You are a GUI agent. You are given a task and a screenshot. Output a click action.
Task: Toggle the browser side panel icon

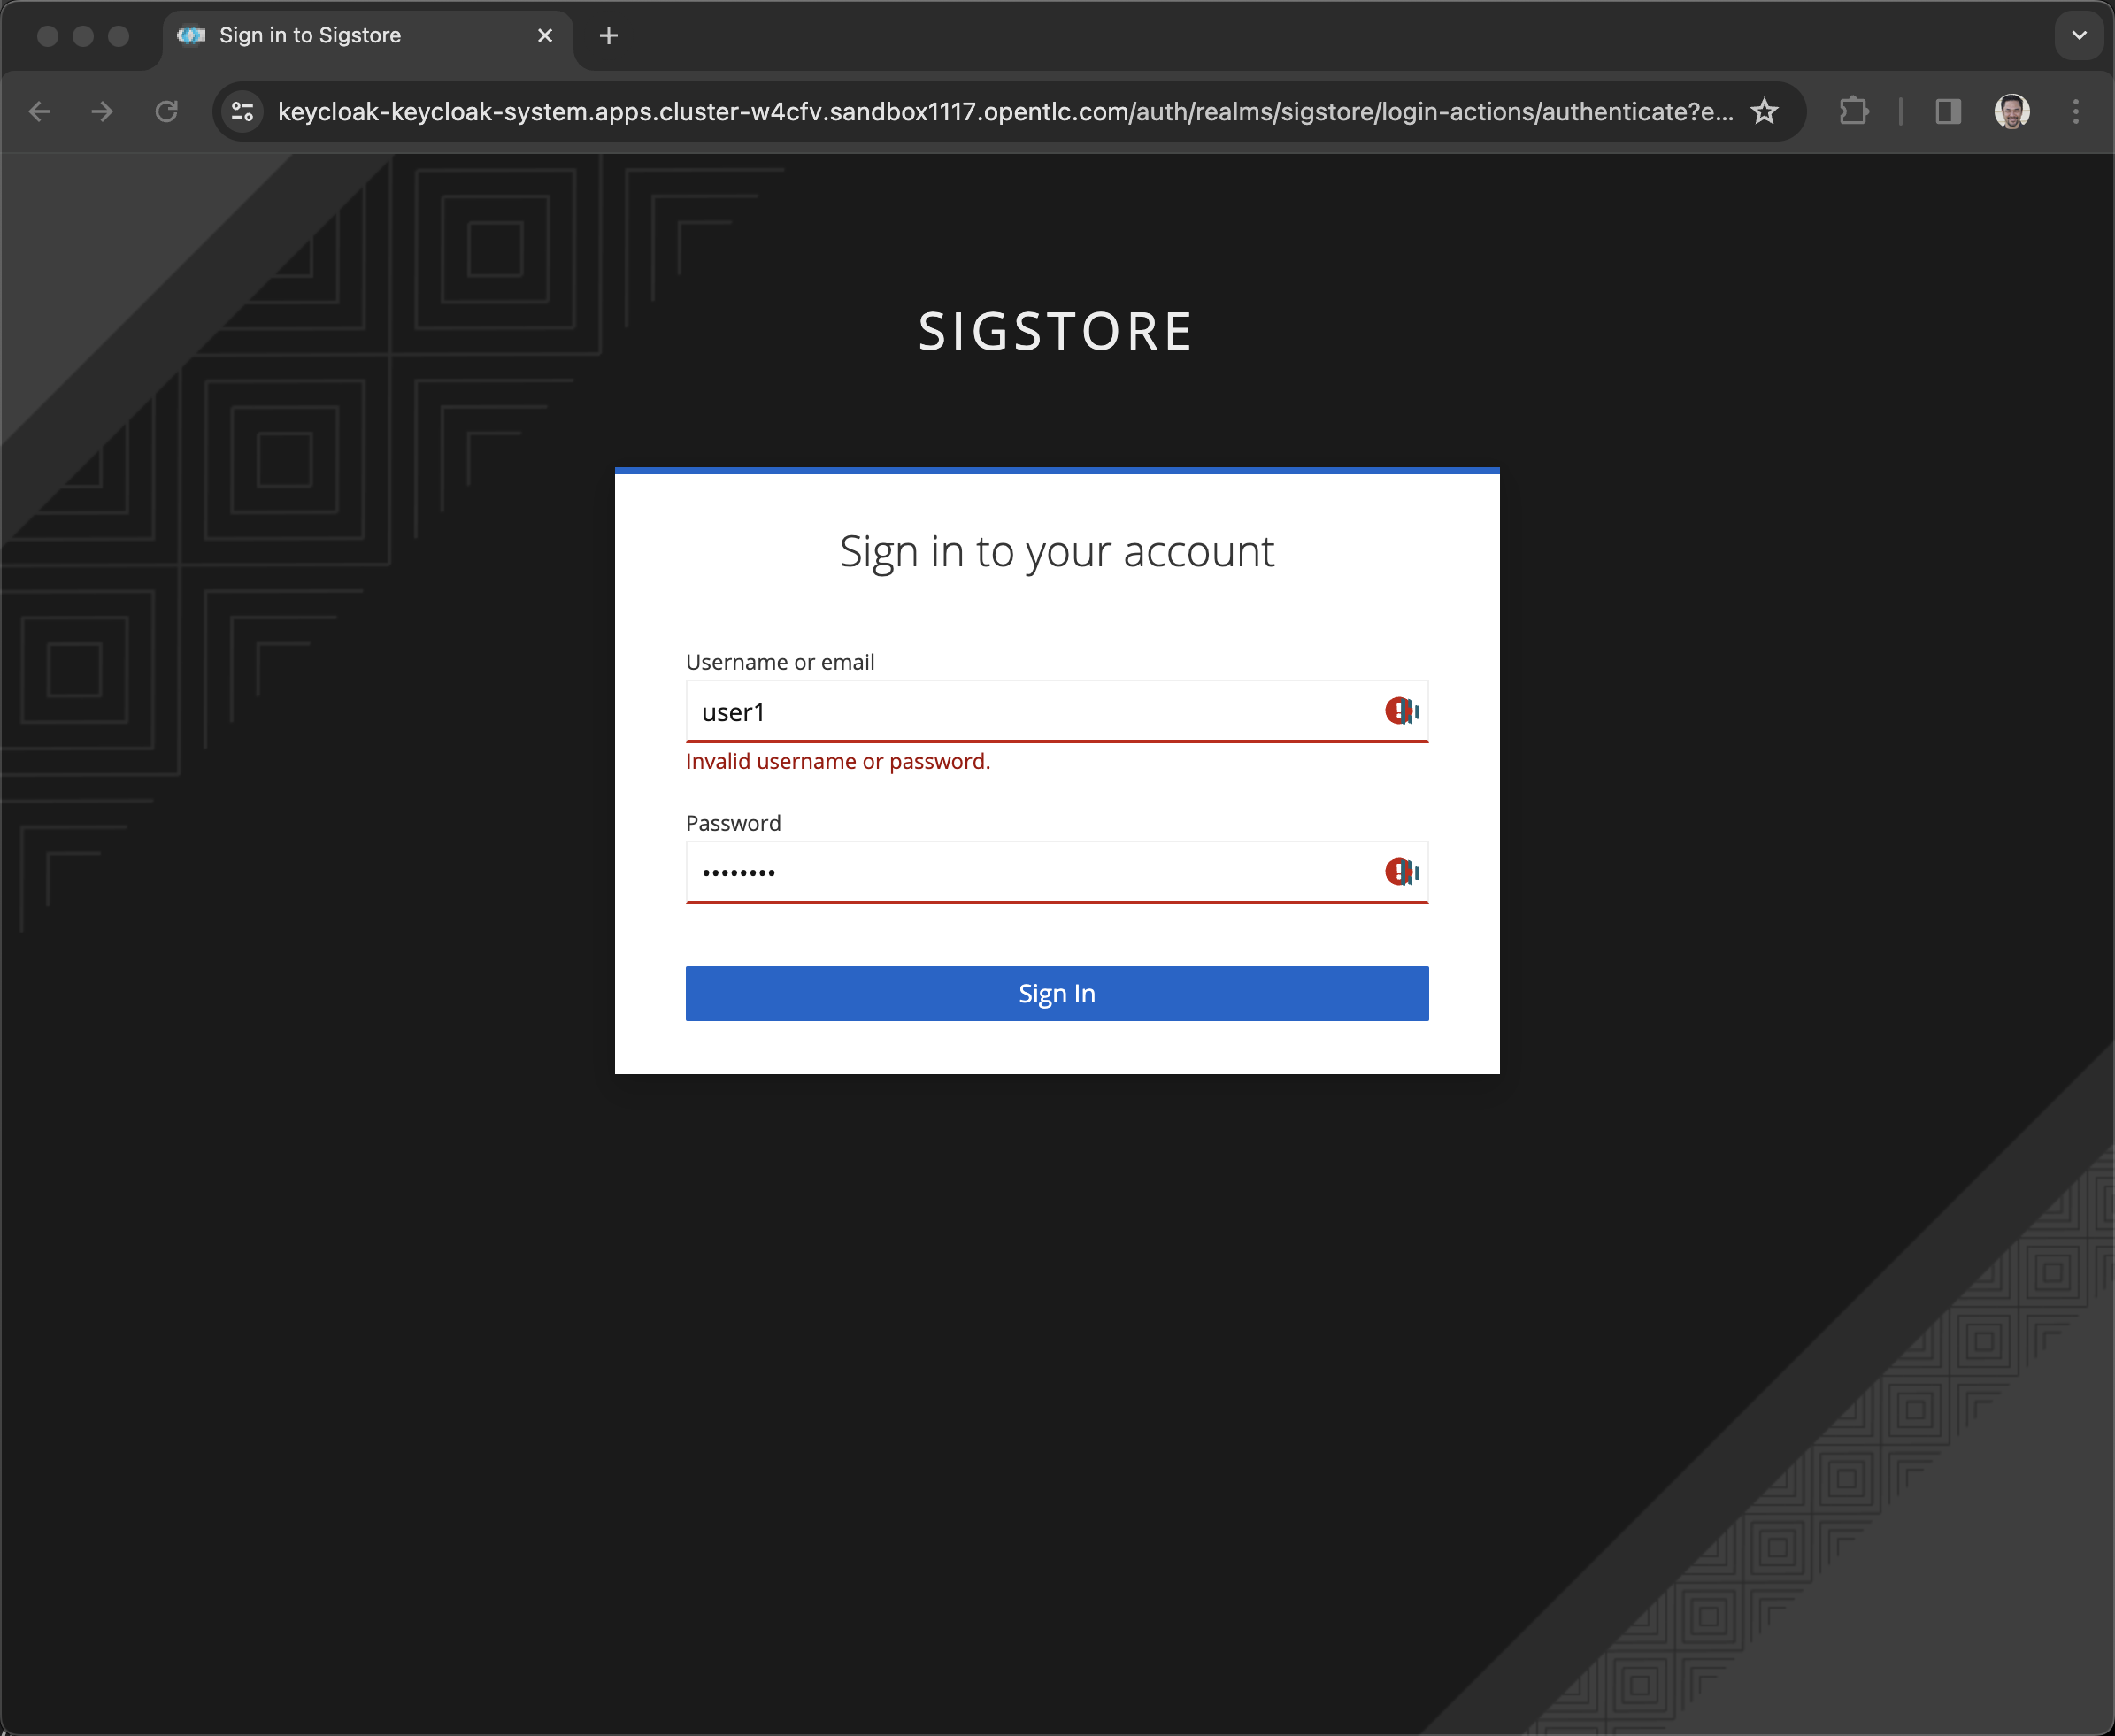pos(1947,111)
